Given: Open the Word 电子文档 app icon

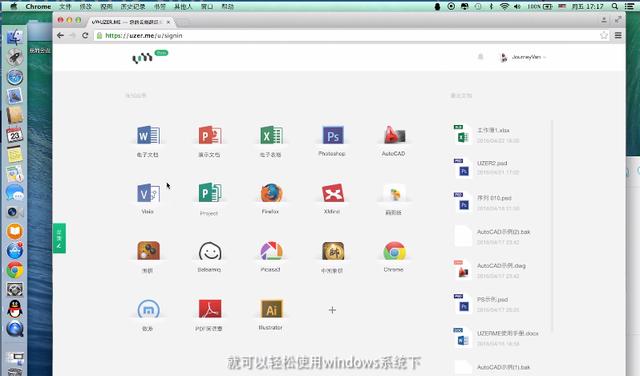Looking at the screenshot, I should [148, 135].
